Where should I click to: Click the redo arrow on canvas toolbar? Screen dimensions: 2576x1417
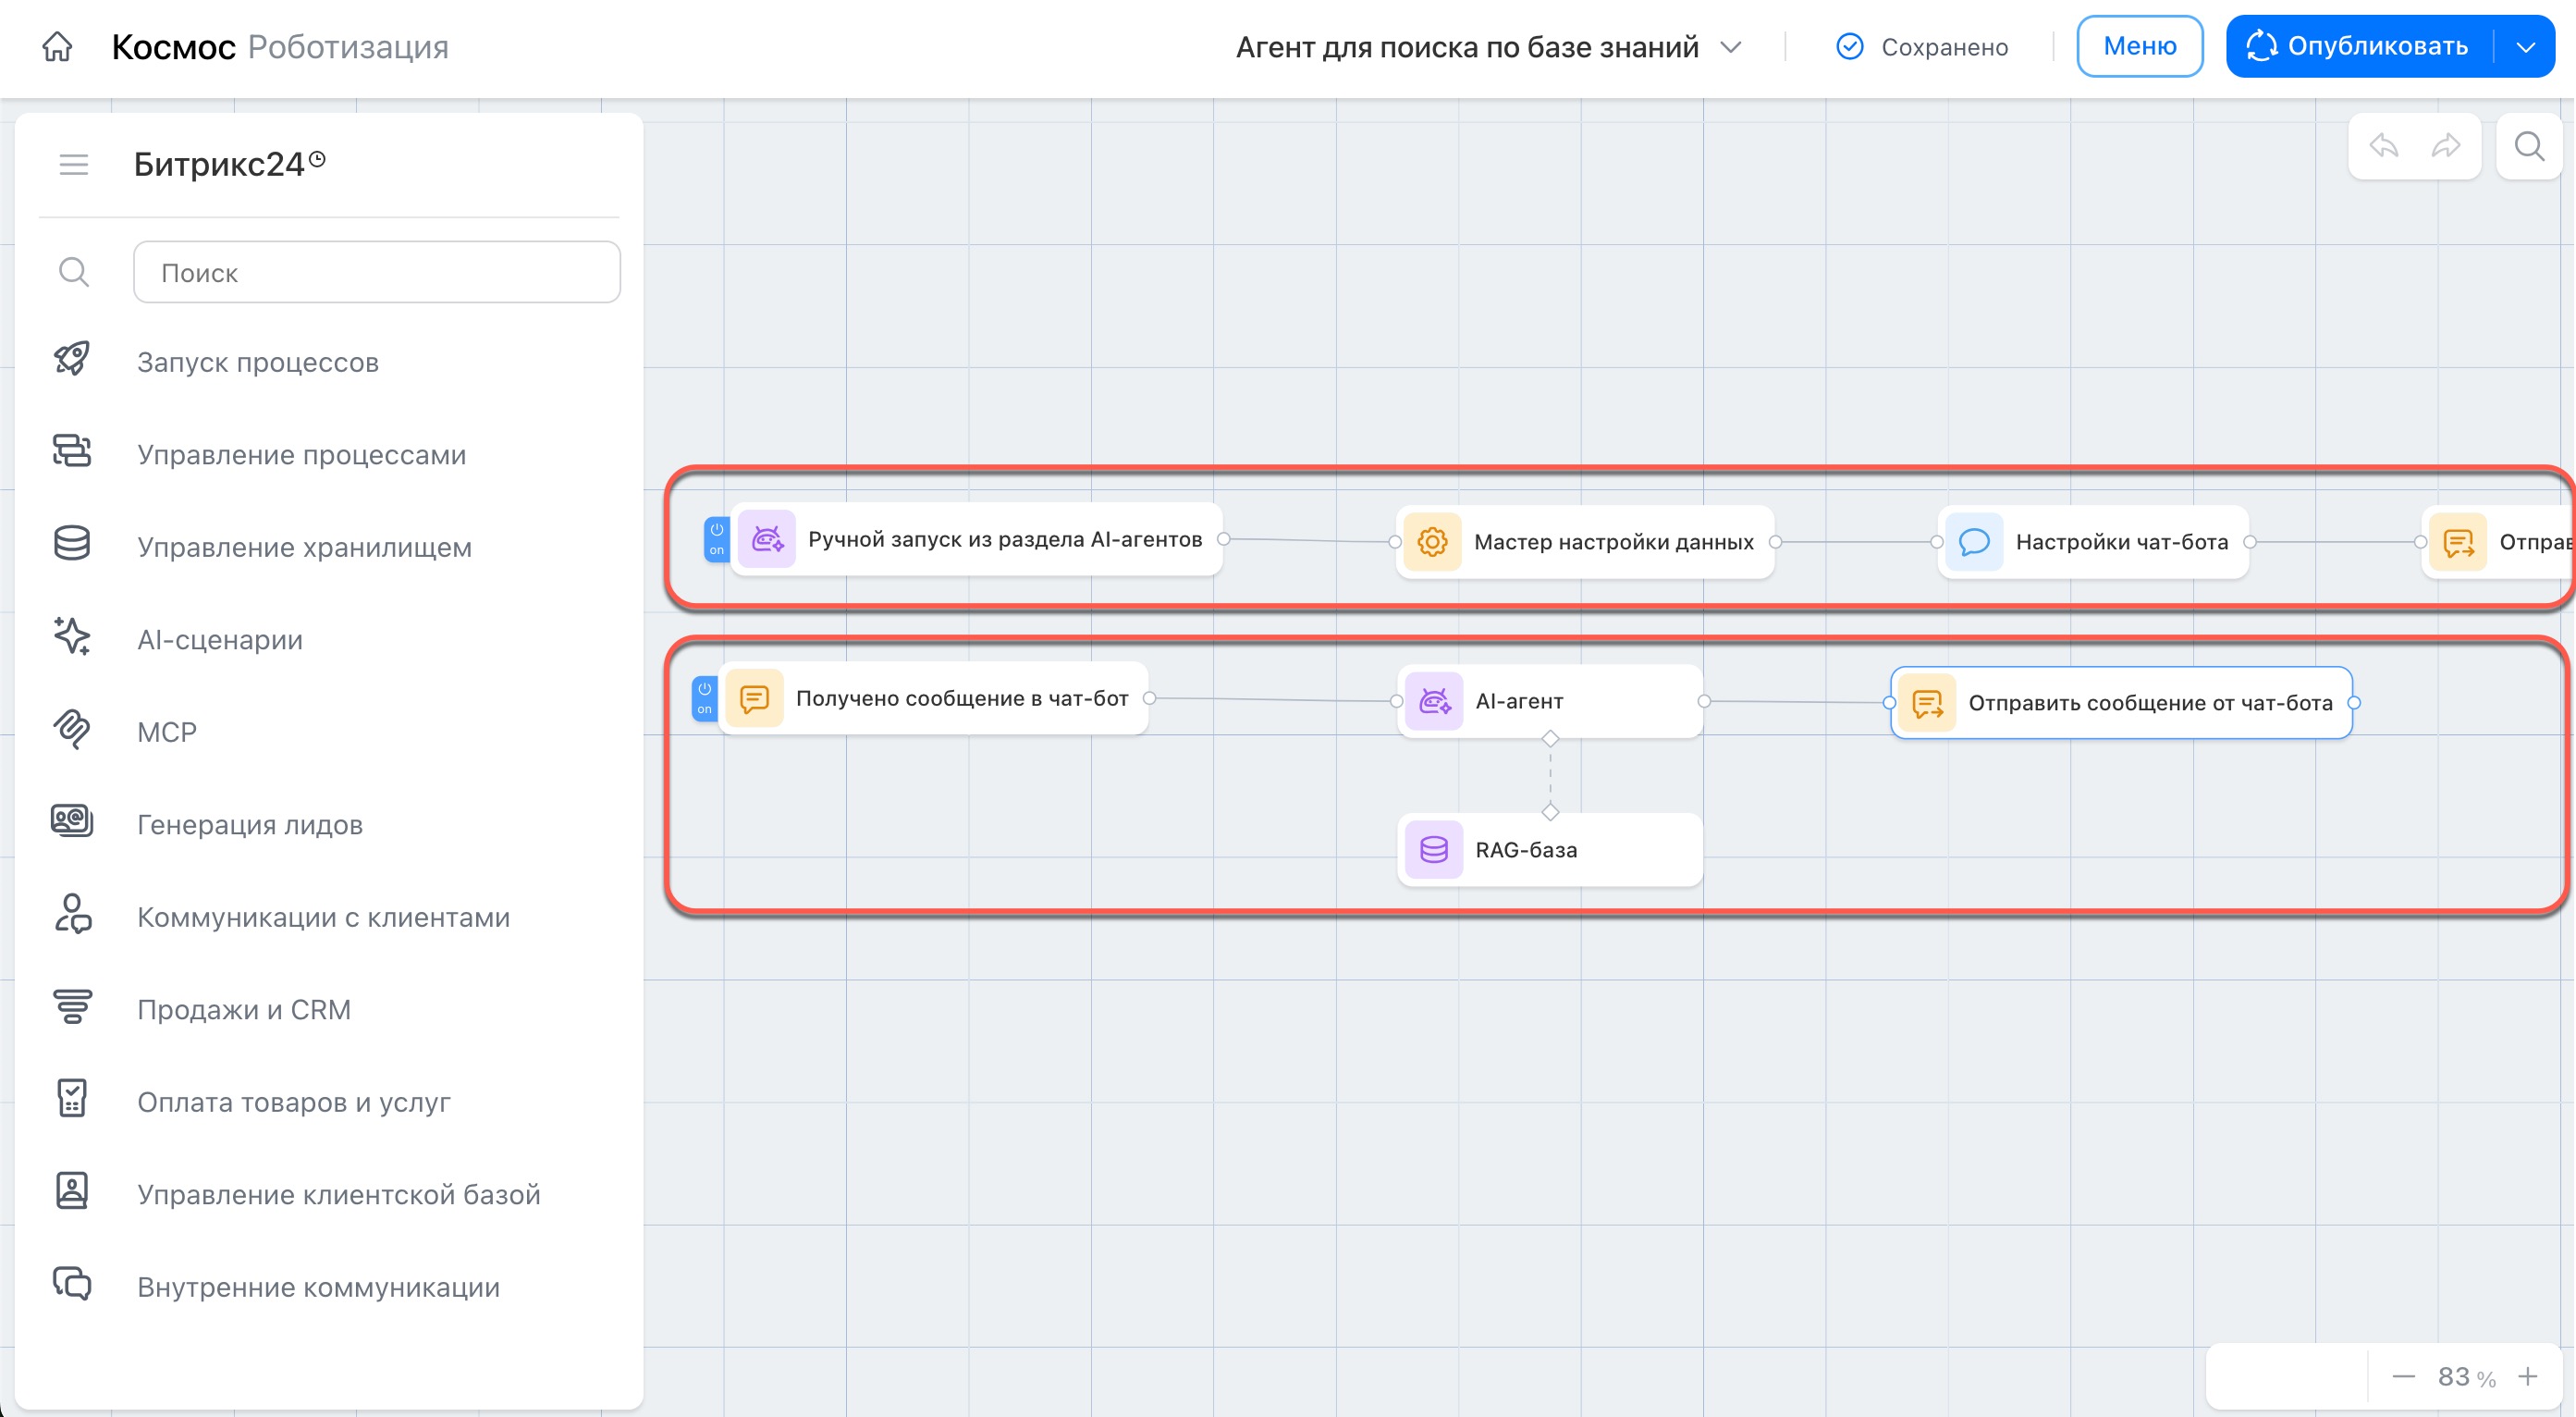point(2446,146)
